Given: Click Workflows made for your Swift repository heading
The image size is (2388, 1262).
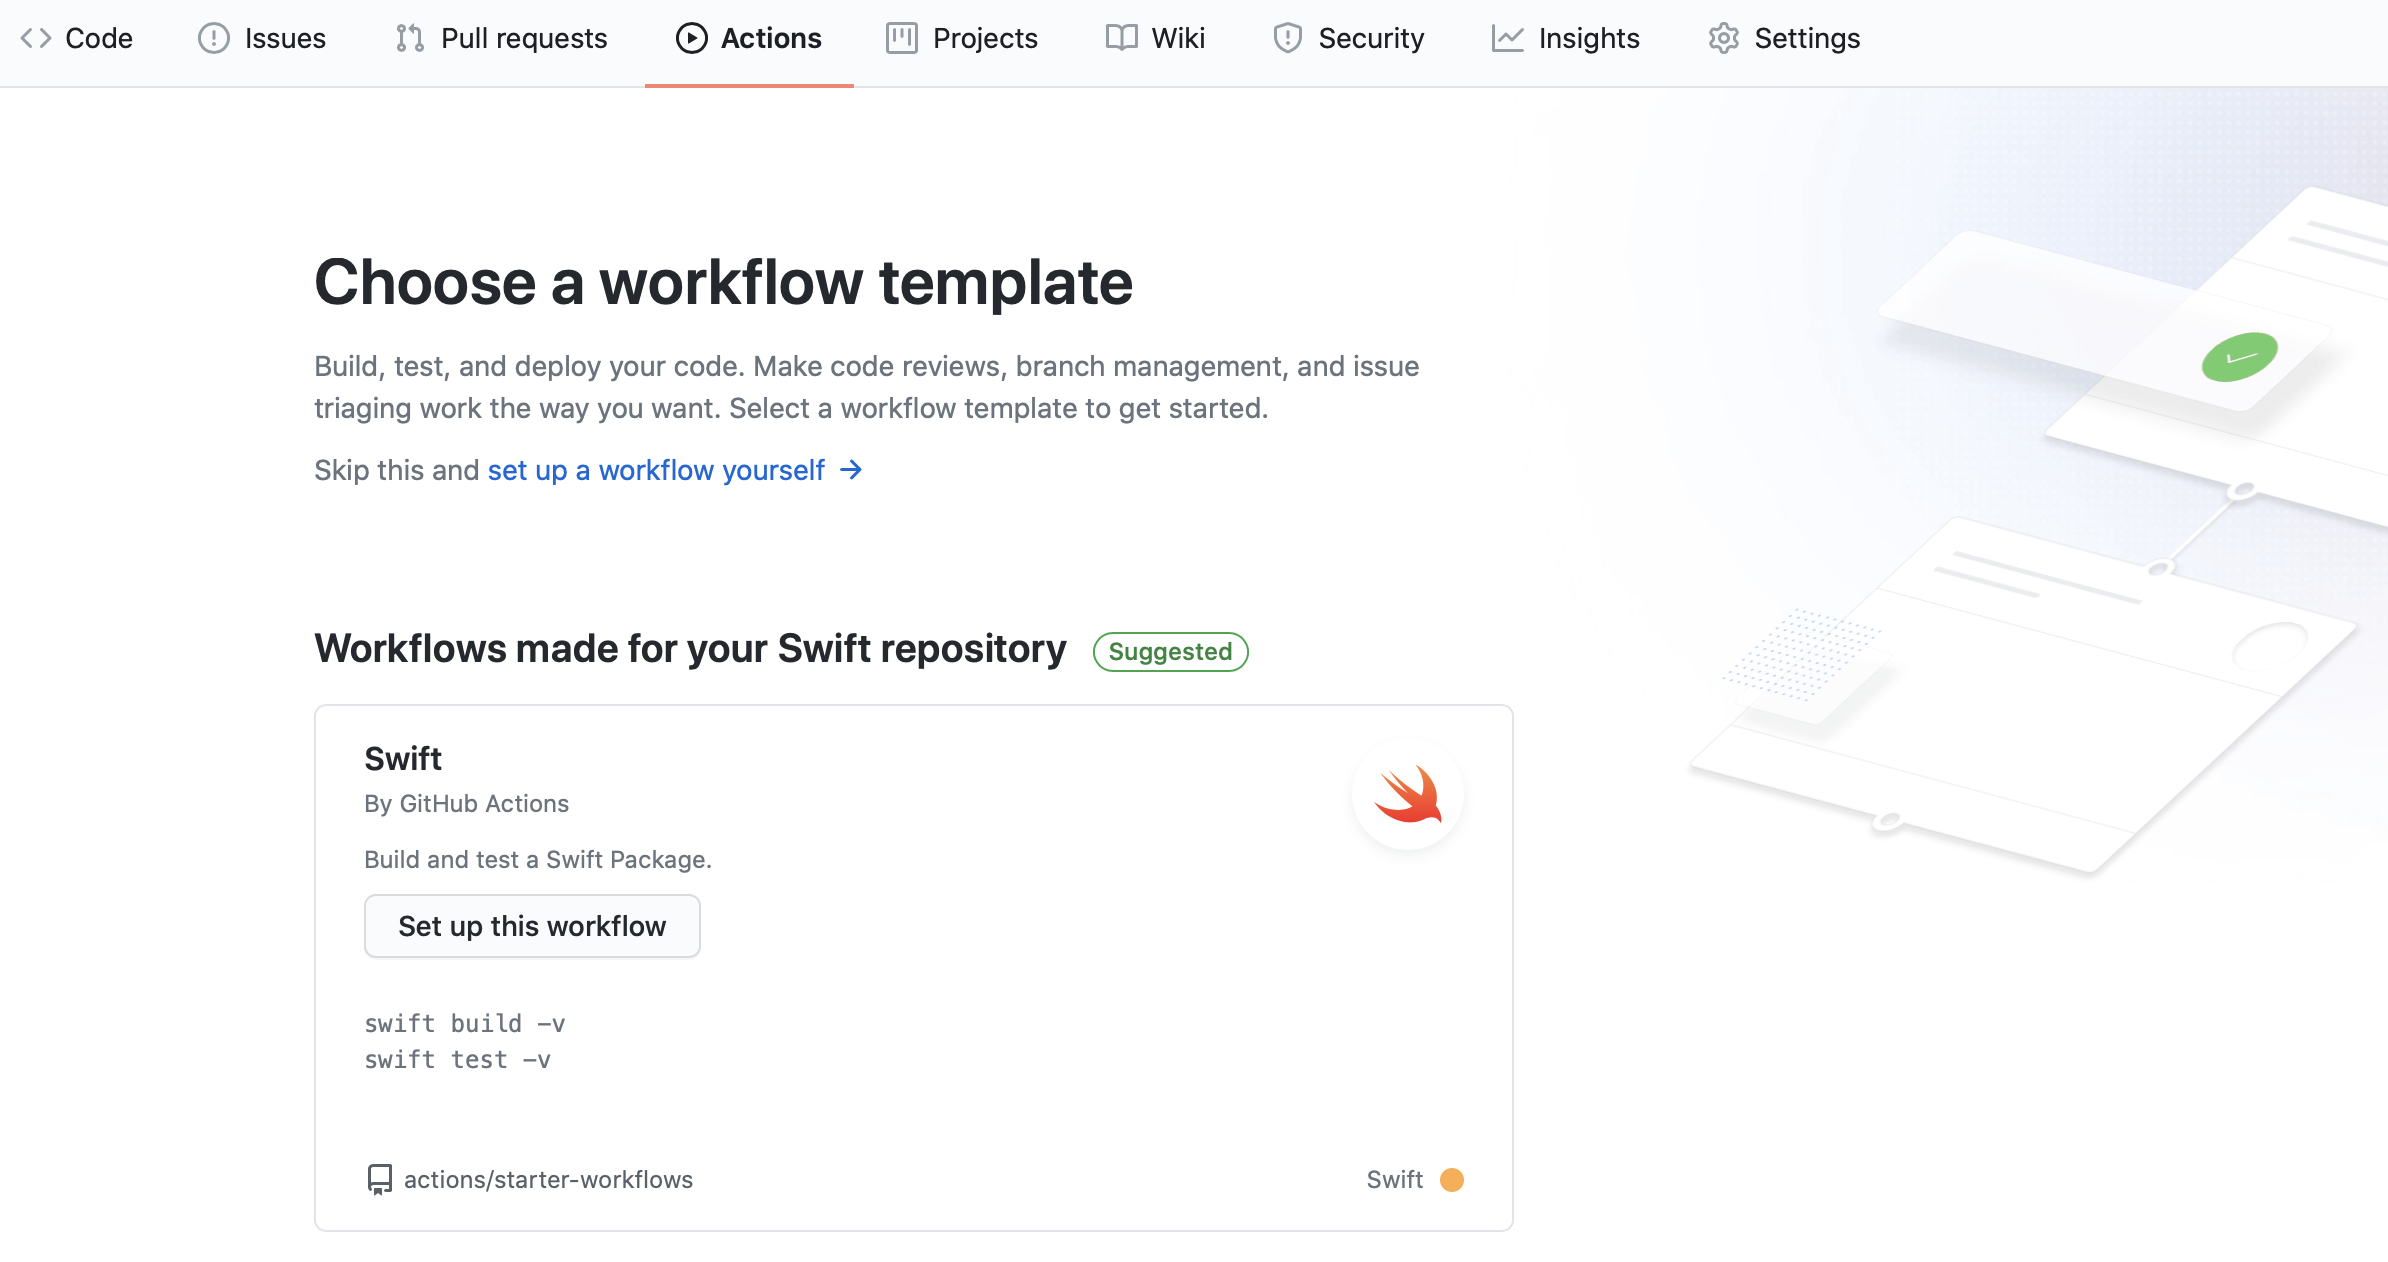Looking at the screenshot, I should (x=691, y=649).
